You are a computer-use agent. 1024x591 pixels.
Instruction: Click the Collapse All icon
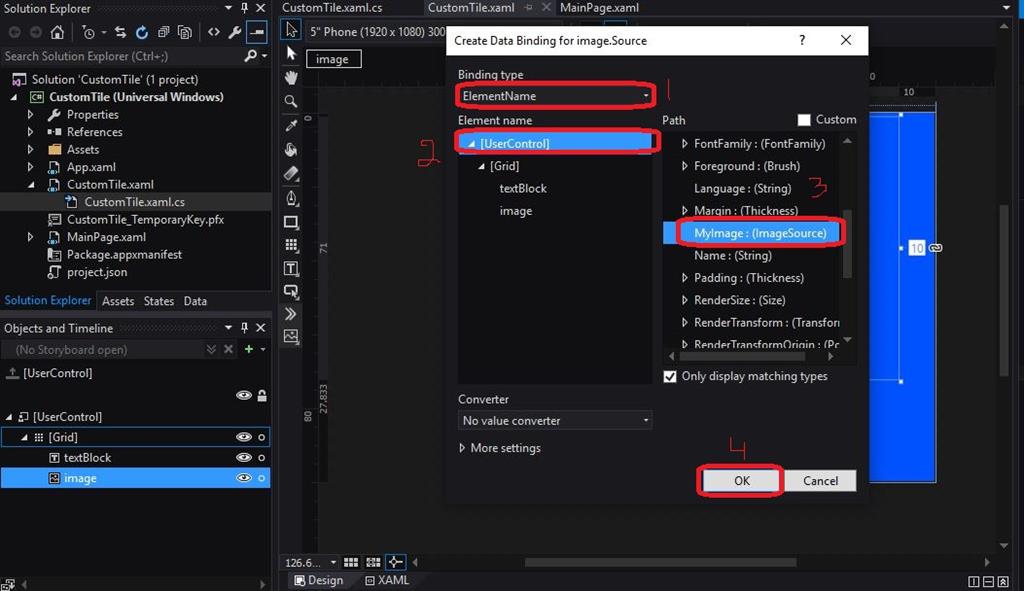click(x=163, y=32)
